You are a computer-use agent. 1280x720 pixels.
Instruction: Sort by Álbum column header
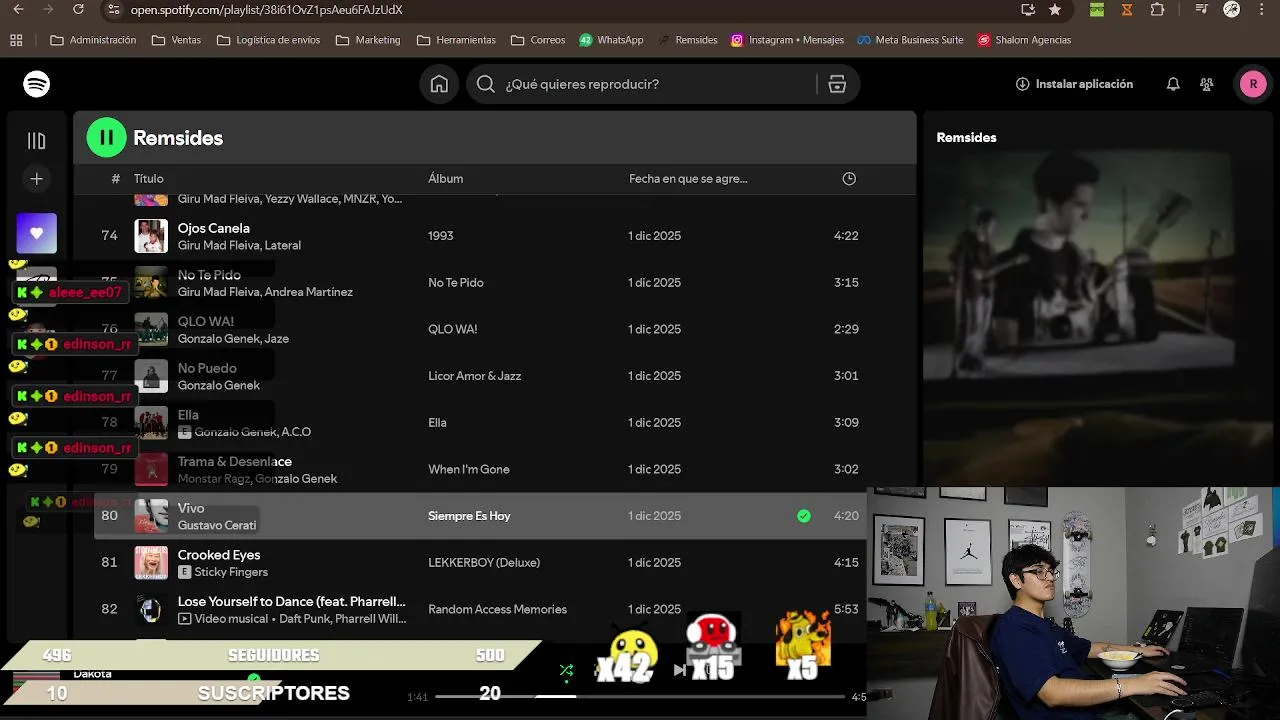click(x=446, y=179)
